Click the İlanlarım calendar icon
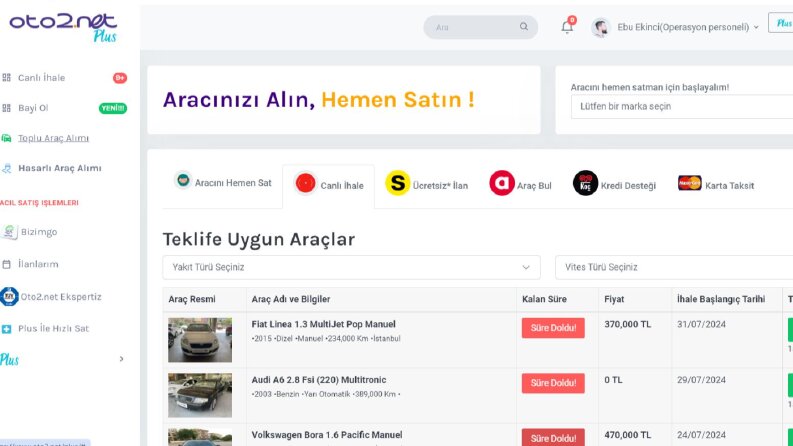793x446 pixels. coord(7,264)
